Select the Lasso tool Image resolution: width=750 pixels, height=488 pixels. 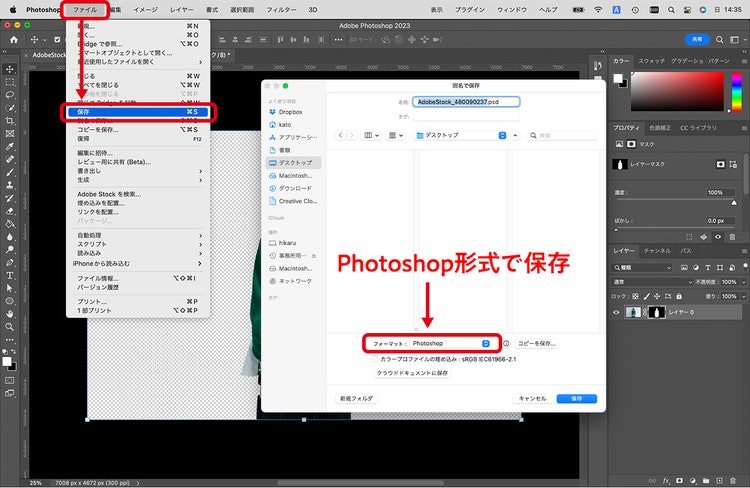coord(10,95)
